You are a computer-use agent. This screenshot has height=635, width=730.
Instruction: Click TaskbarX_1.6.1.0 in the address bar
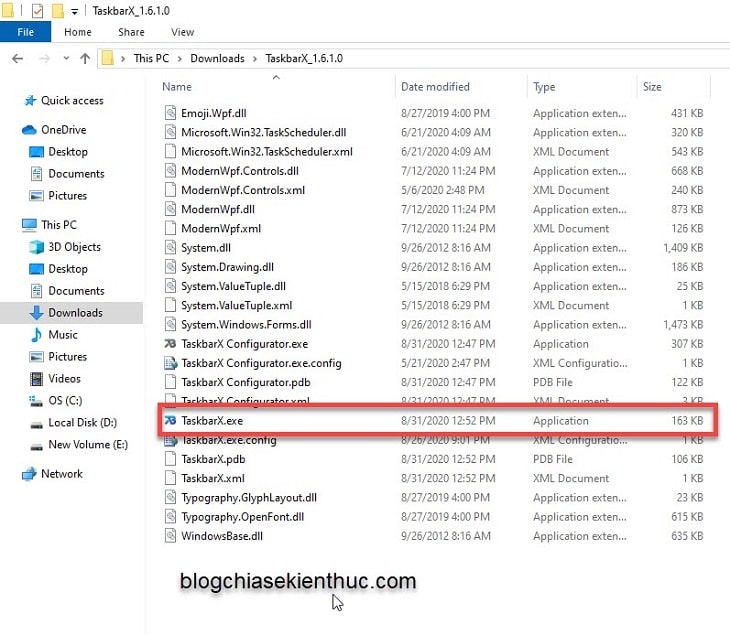tap(304, 58)
